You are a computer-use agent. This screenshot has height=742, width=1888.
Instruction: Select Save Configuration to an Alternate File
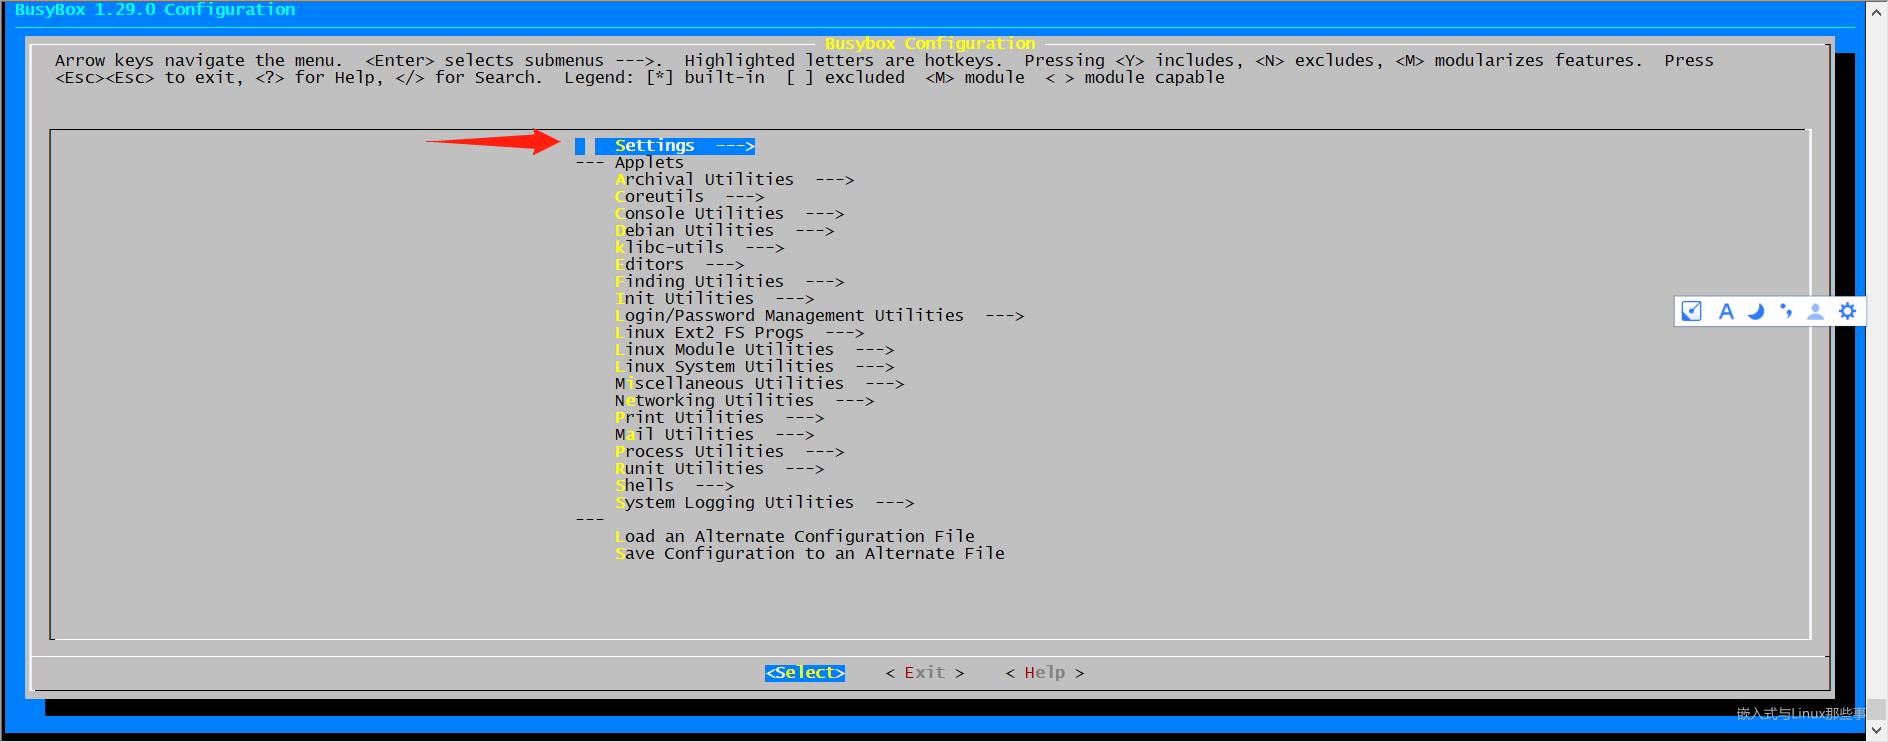tap(809, 554)
